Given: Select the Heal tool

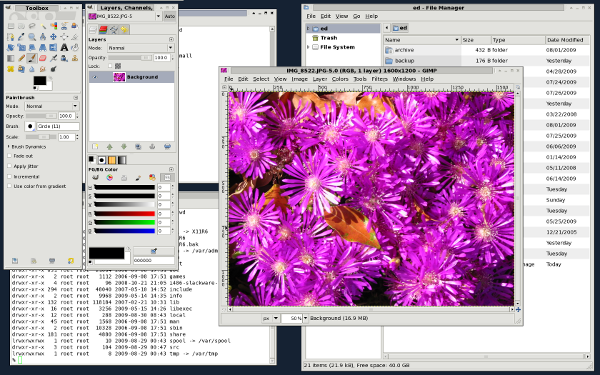Looking at the screenshot, I should pyautogui.click(x=11, y=69).
